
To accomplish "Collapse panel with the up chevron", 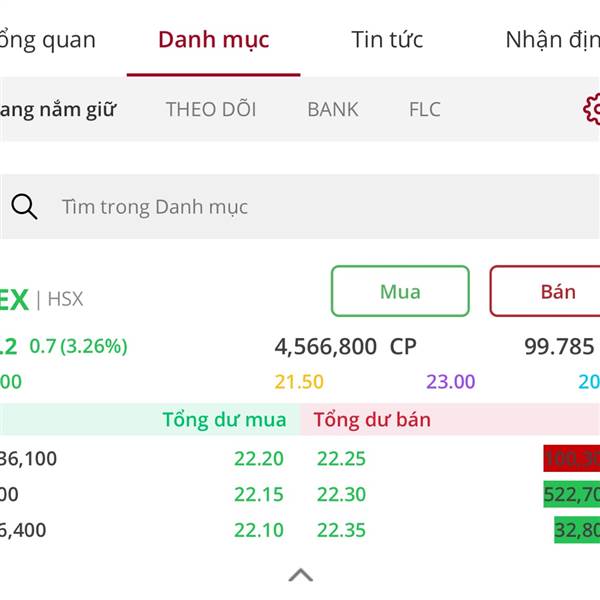I will pos(301,575).
